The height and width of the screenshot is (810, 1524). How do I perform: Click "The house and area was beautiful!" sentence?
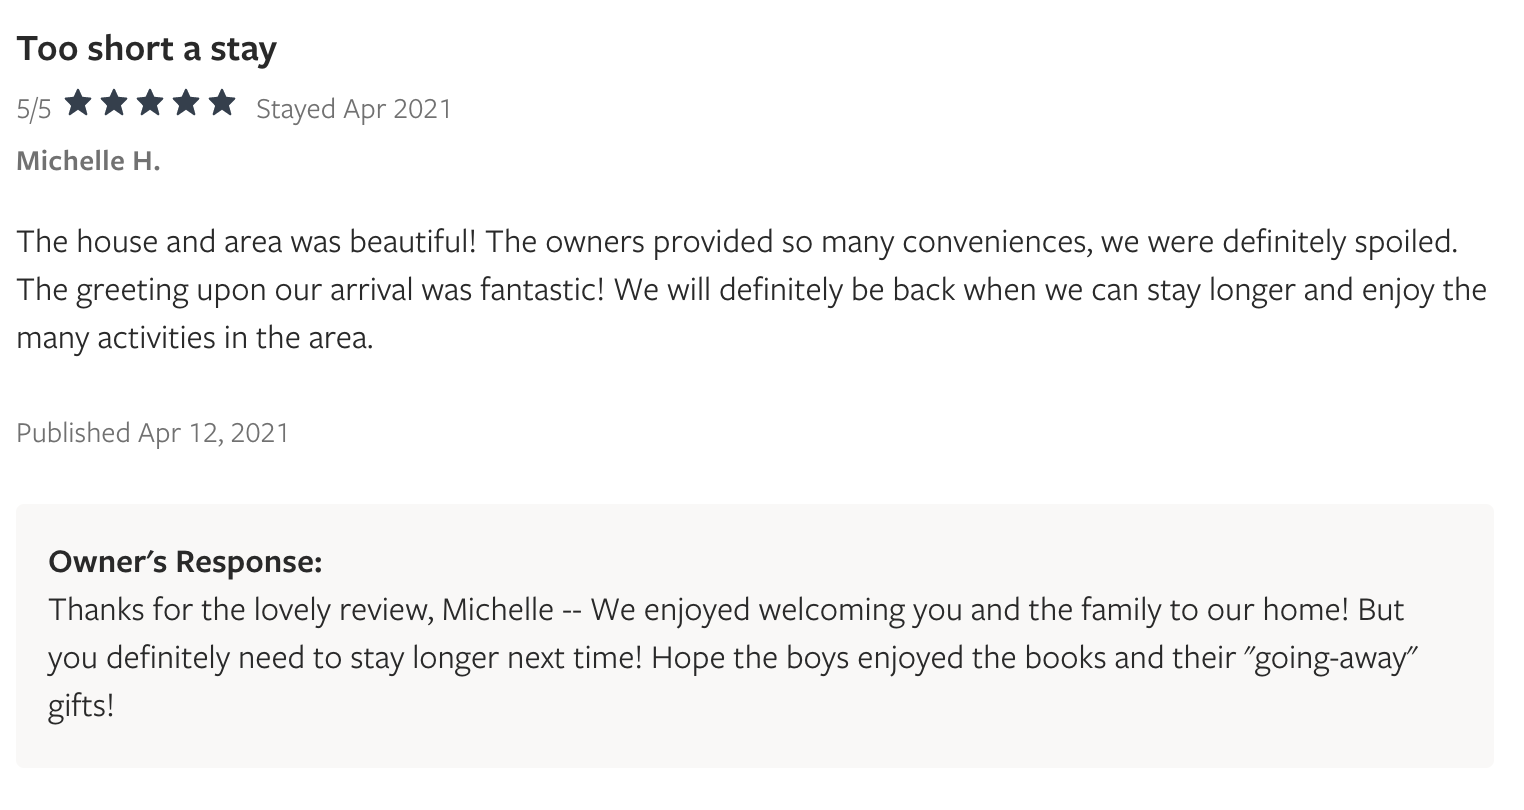point(246,241)
